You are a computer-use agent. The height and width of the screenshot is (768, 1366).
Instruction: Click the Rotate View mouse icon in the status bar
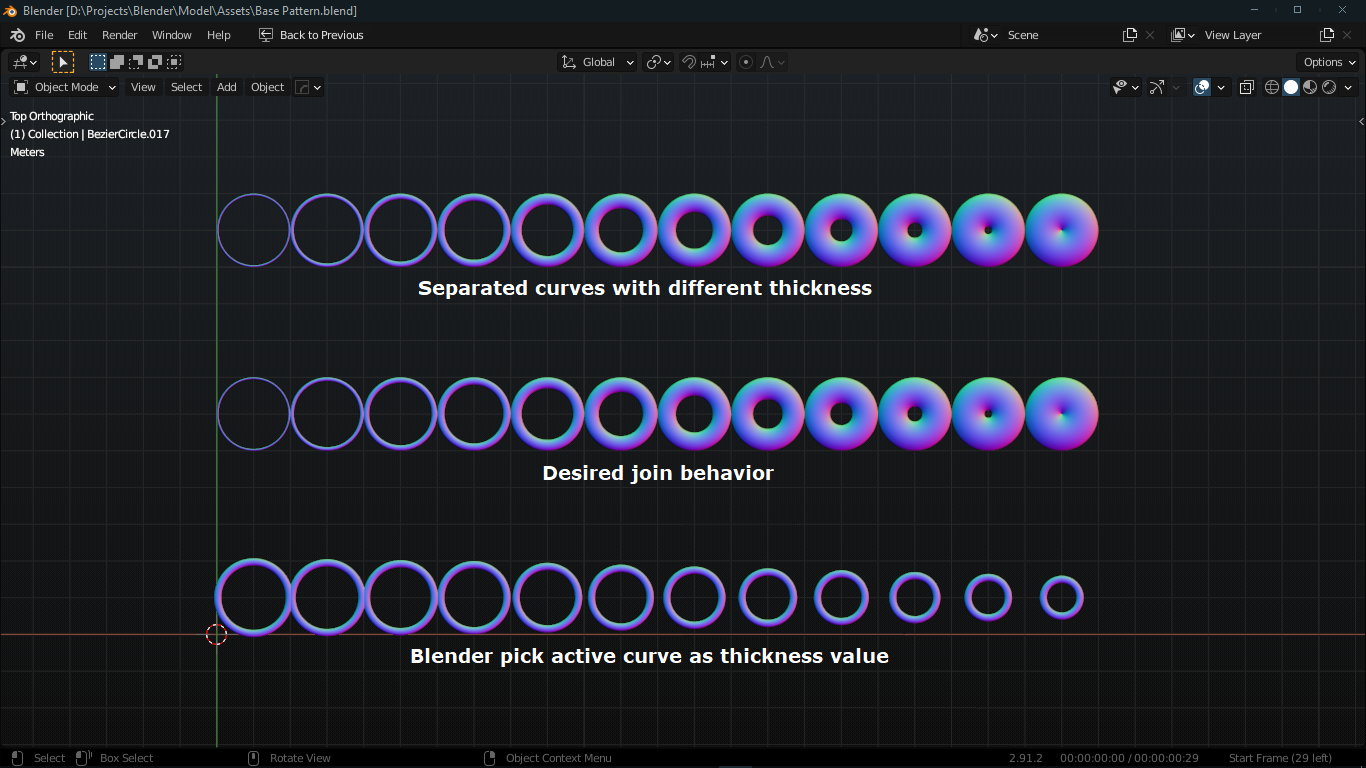coord(253,758)
